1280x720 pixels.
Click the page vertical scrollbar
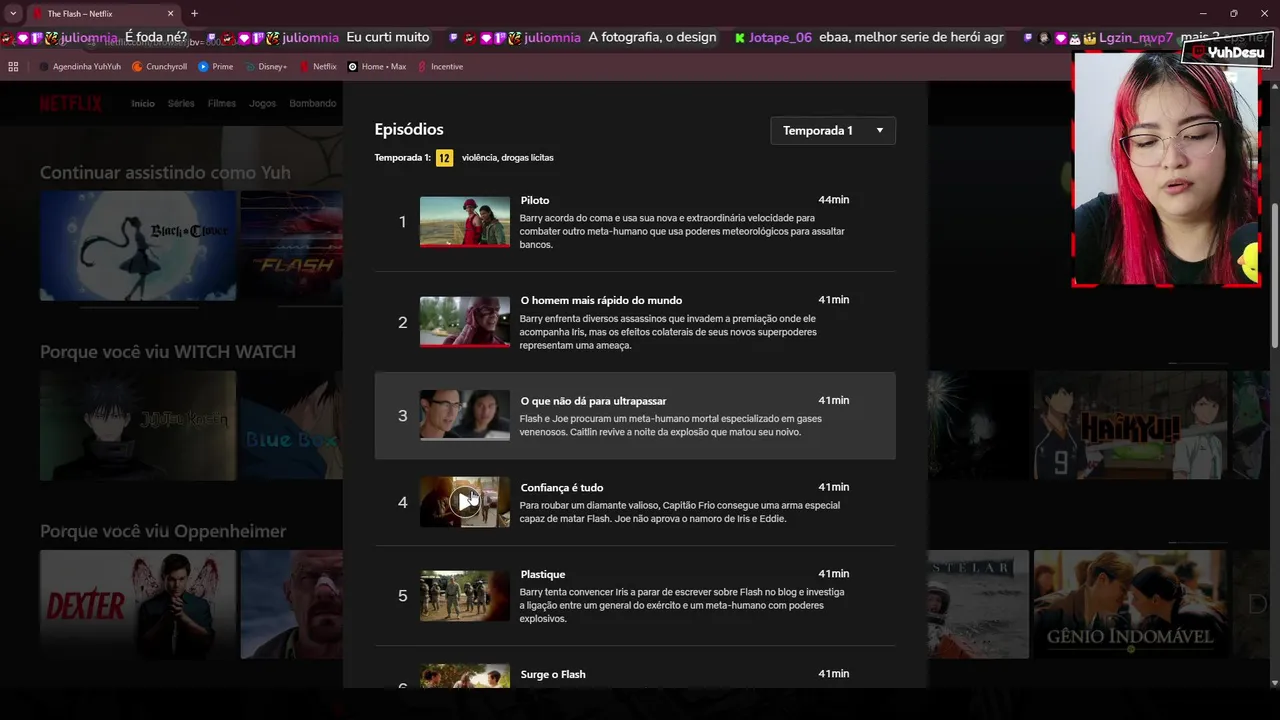coord(1274,275)
